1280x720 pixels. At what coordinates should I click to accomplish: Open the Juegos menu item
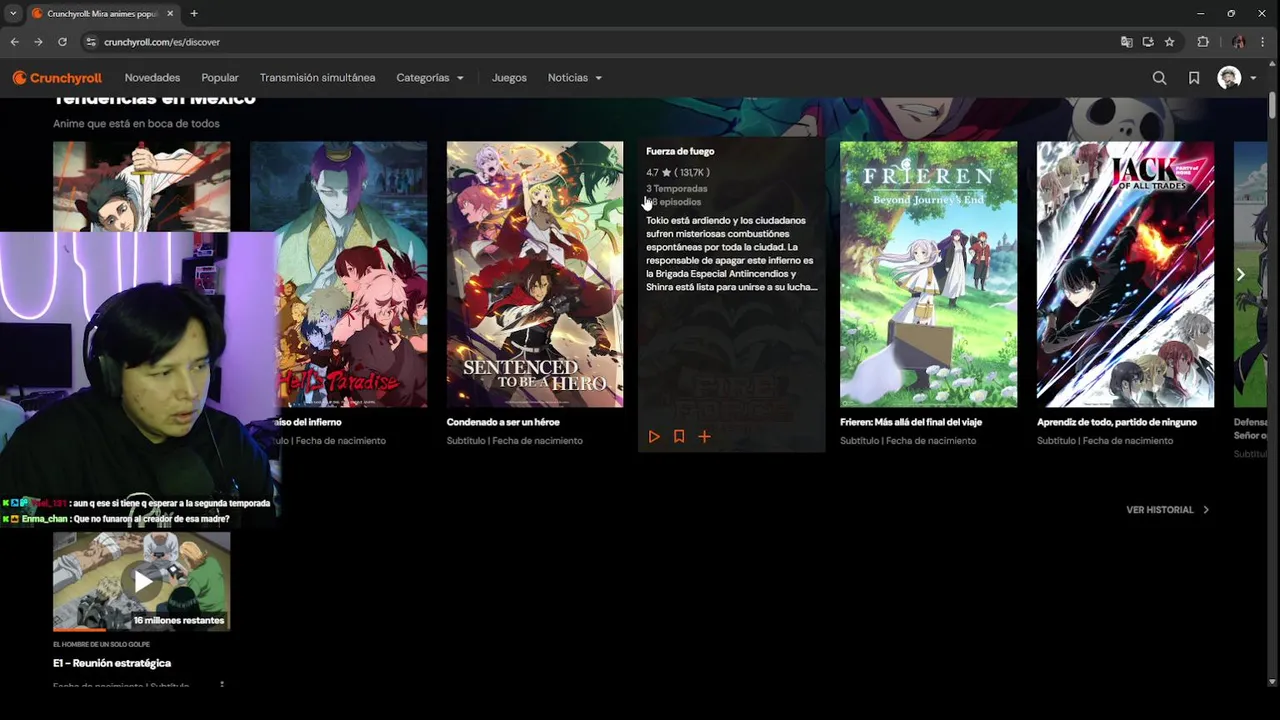509,78
